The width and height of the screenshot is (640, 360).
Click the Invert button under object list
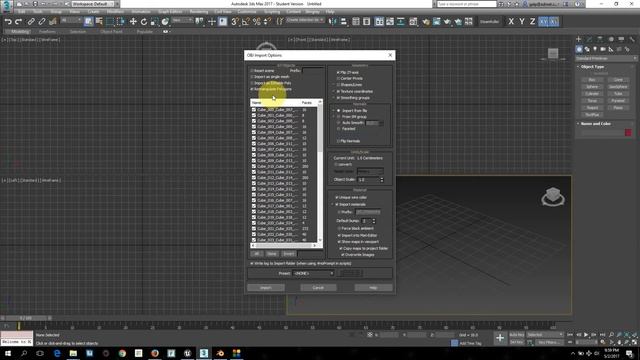pos(288,254)
